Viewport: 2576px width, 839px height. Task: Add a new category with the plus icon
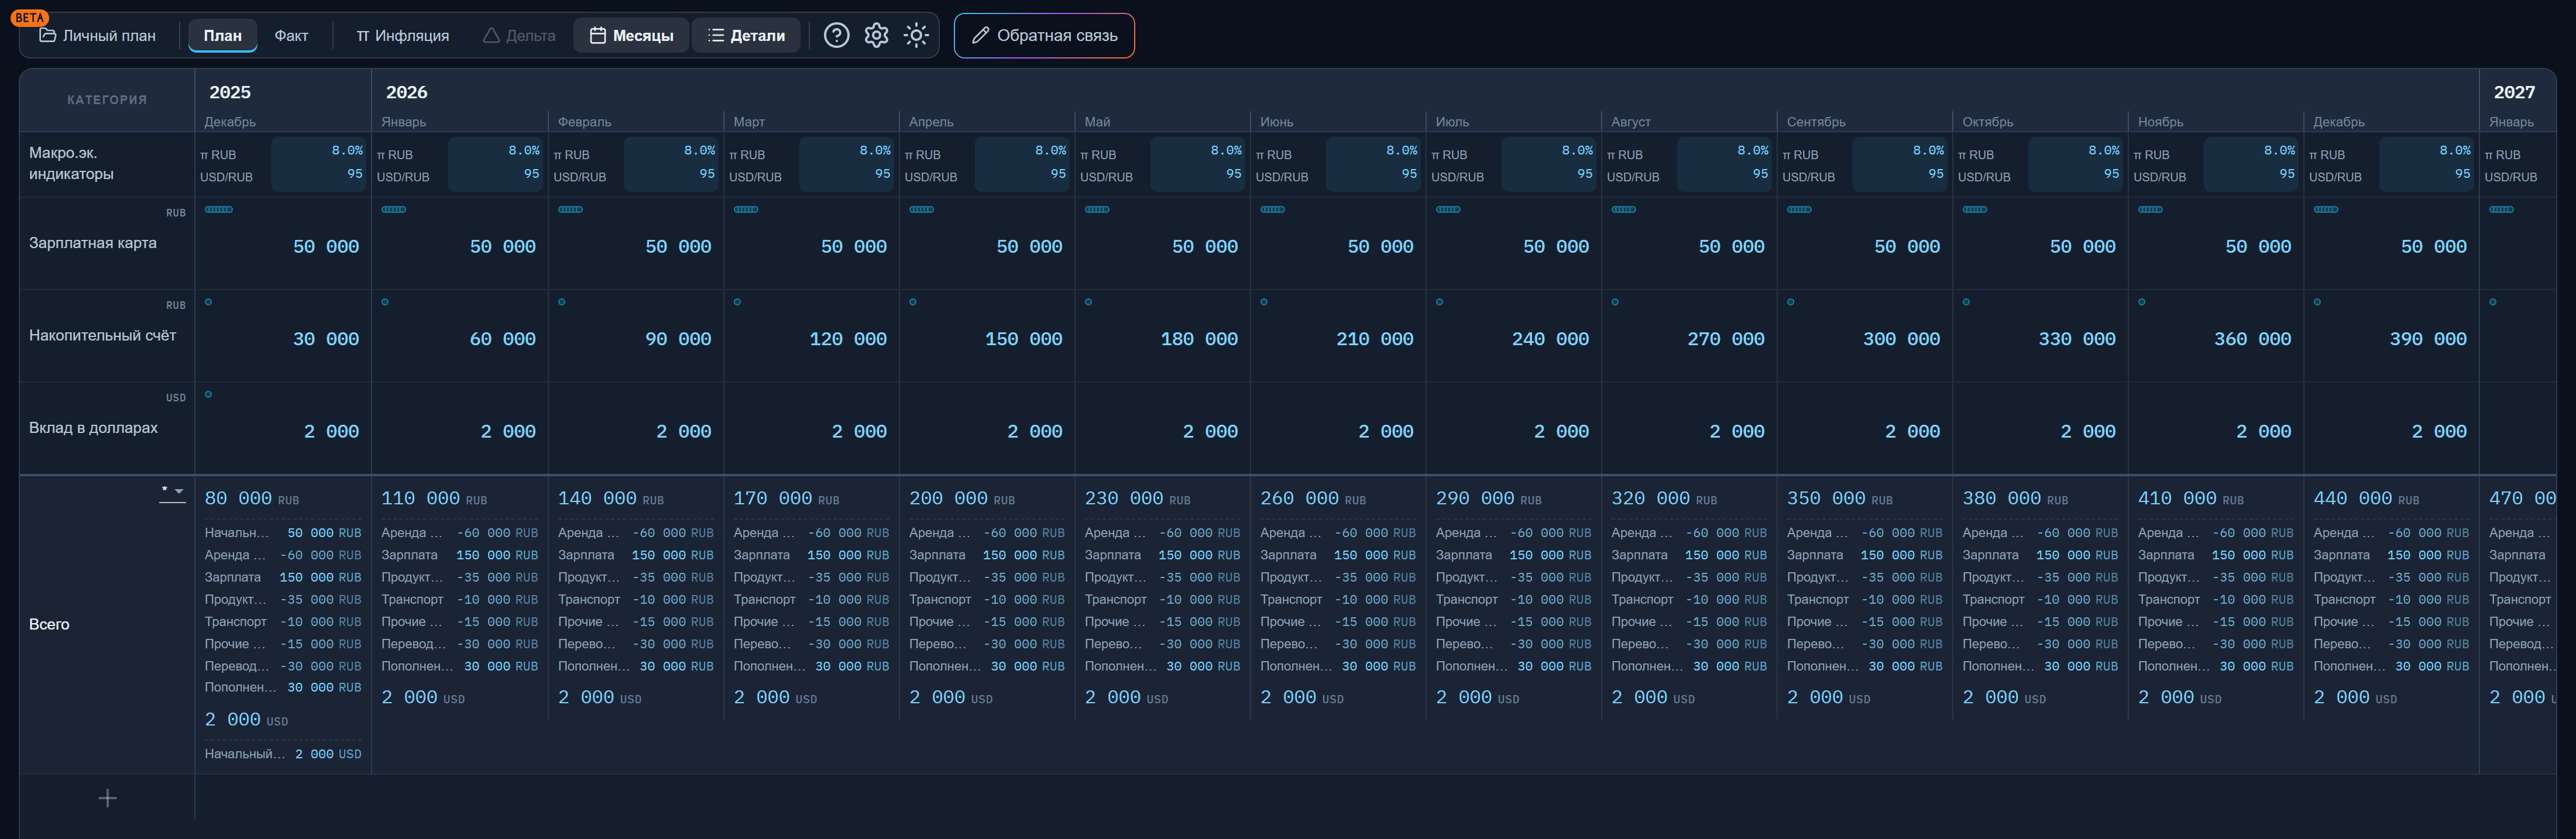(x=107, y=798)
